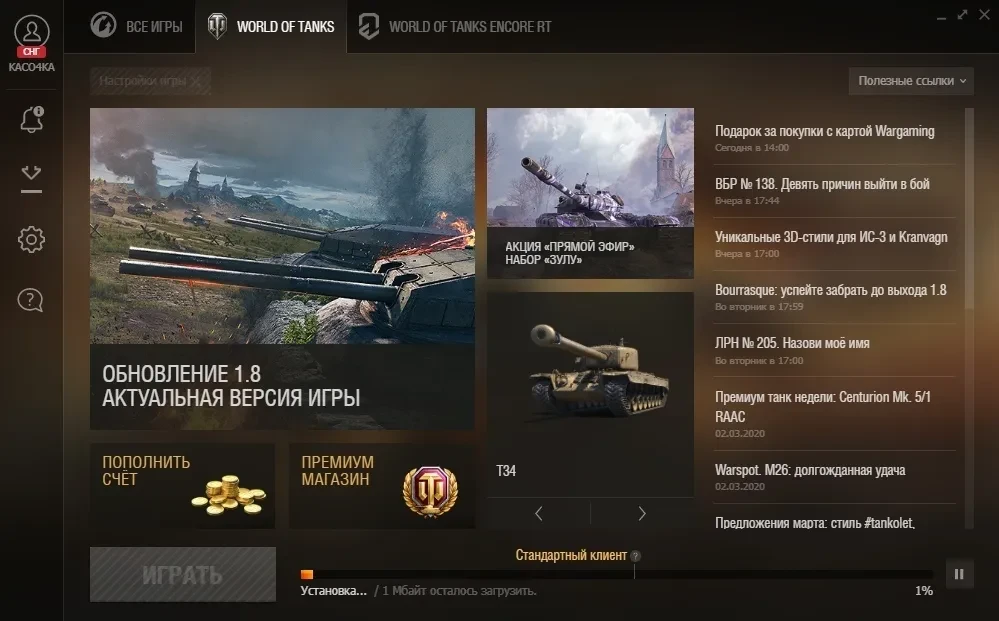
Task: Click the news list scrollbar
Action: click(x=969, y=318)
